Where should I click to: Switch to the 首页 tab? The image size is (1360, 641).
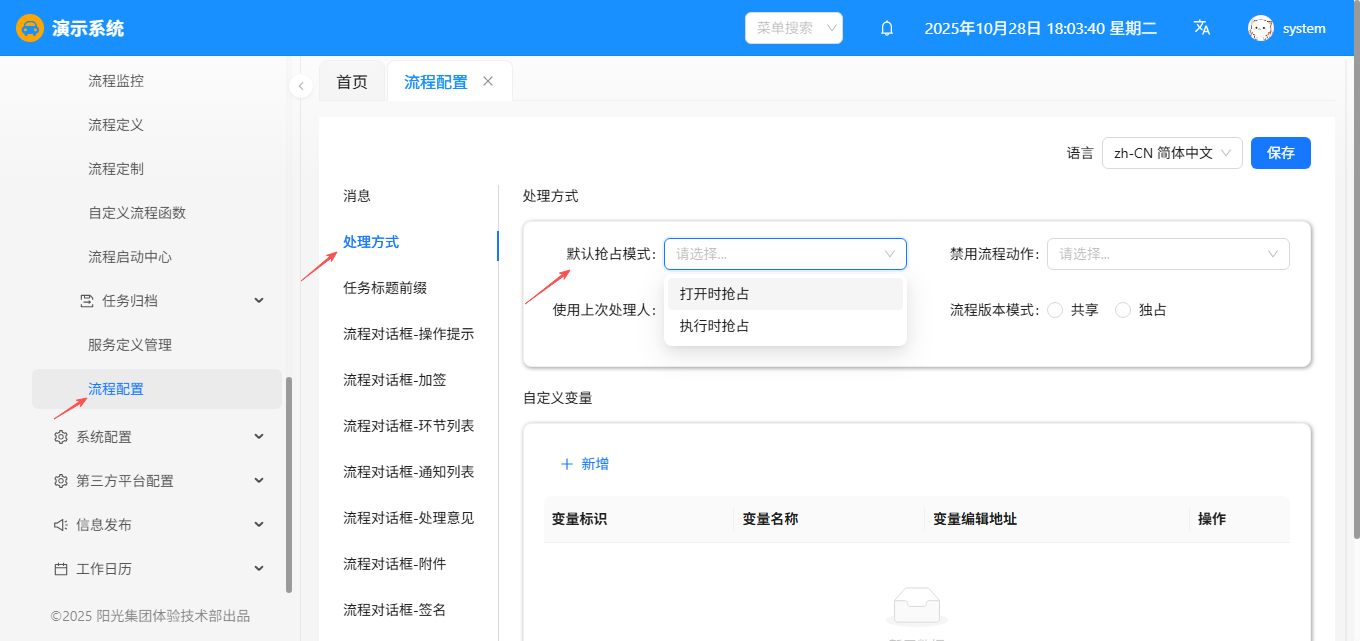pyautogui.click(x=352, y=82)
